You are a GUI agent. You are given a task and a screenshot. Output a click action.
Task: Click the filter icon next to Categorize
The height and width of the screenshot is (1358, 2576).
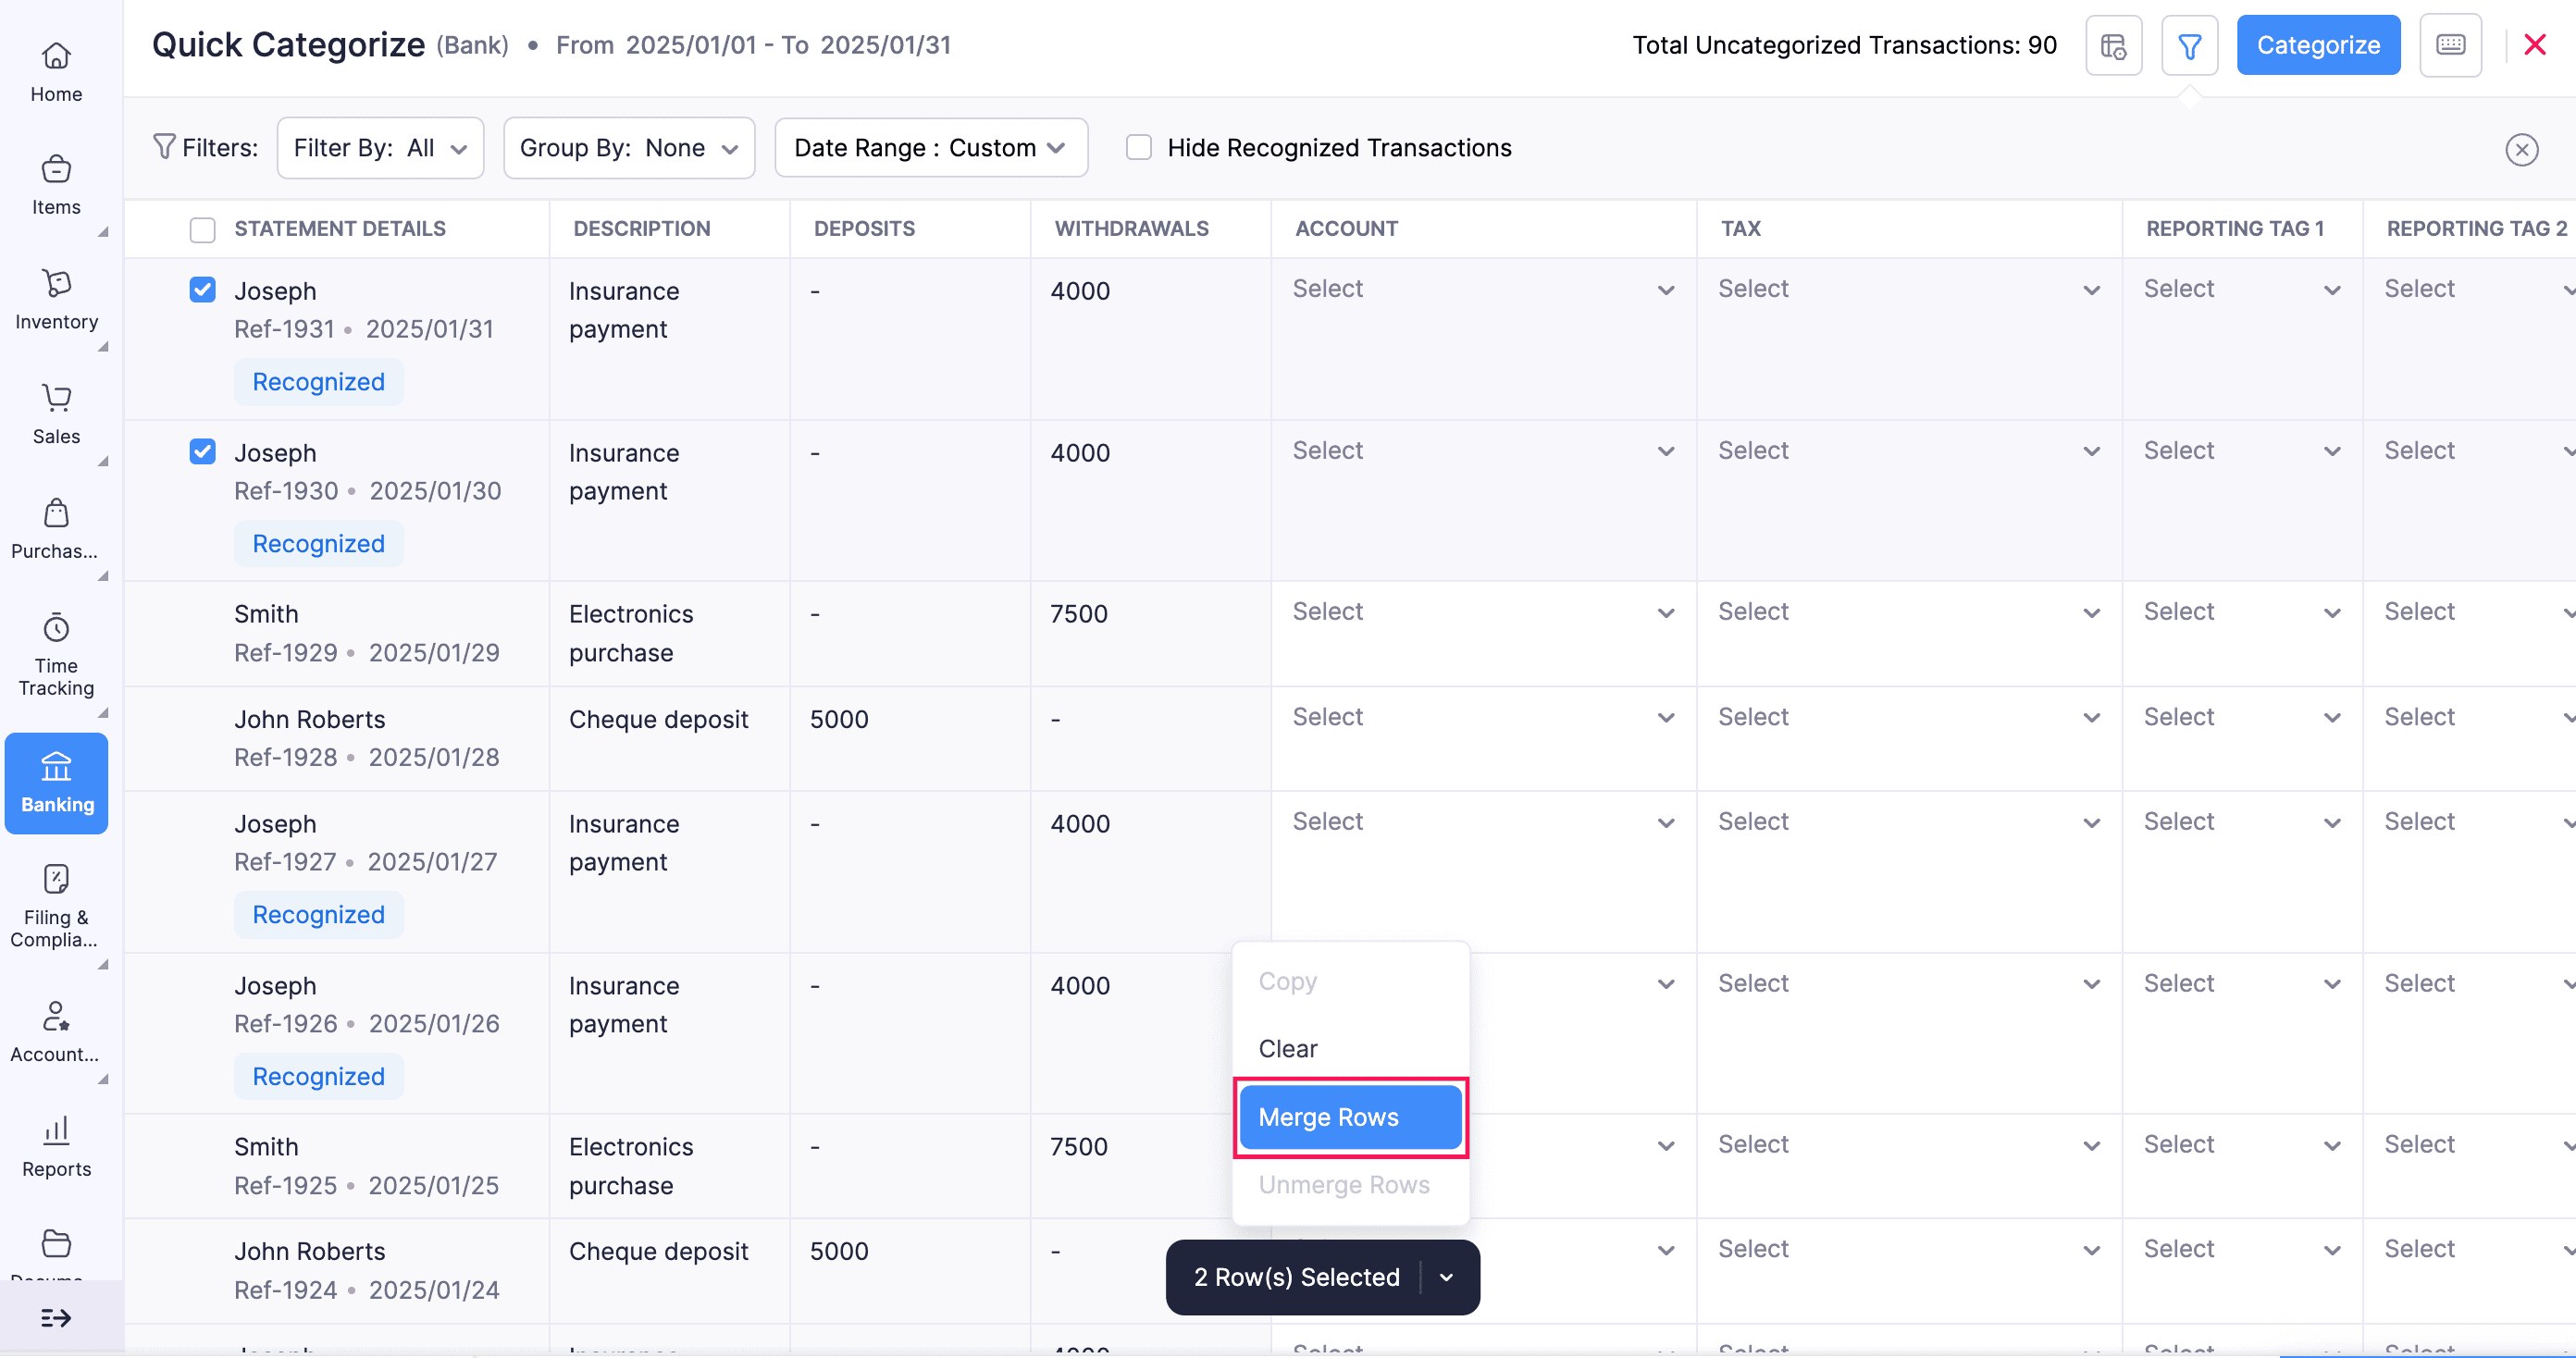tap(2190, 44)
